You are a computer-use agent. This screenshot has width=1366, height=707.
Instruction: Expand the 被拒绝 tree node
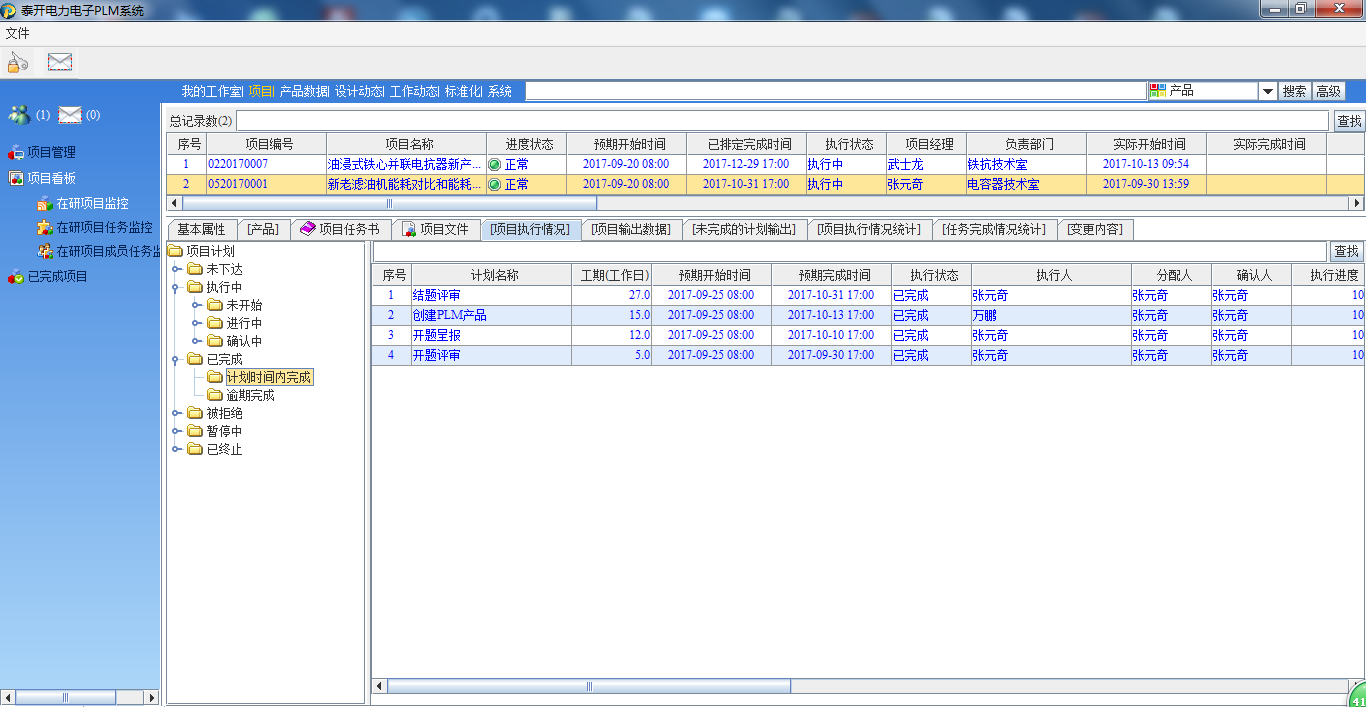[x=176, y=413]
